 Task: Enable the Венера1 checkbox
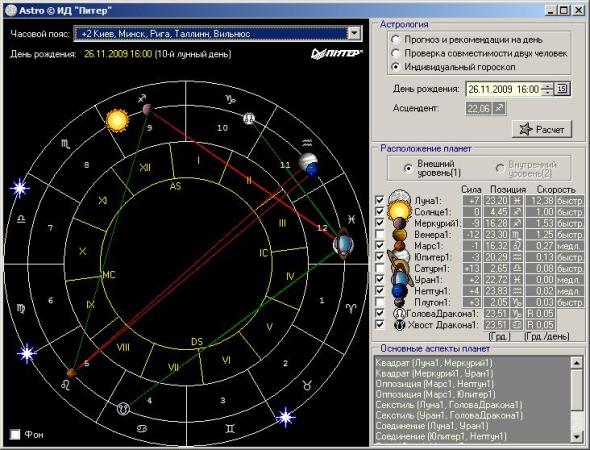(x=380, y=234)
